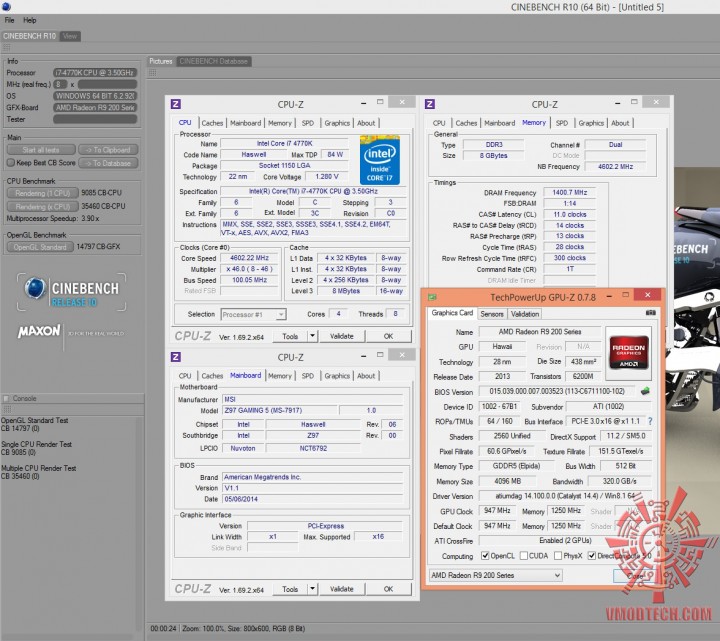Open the Processor #1 selection dropdown

tap(253, 315)
